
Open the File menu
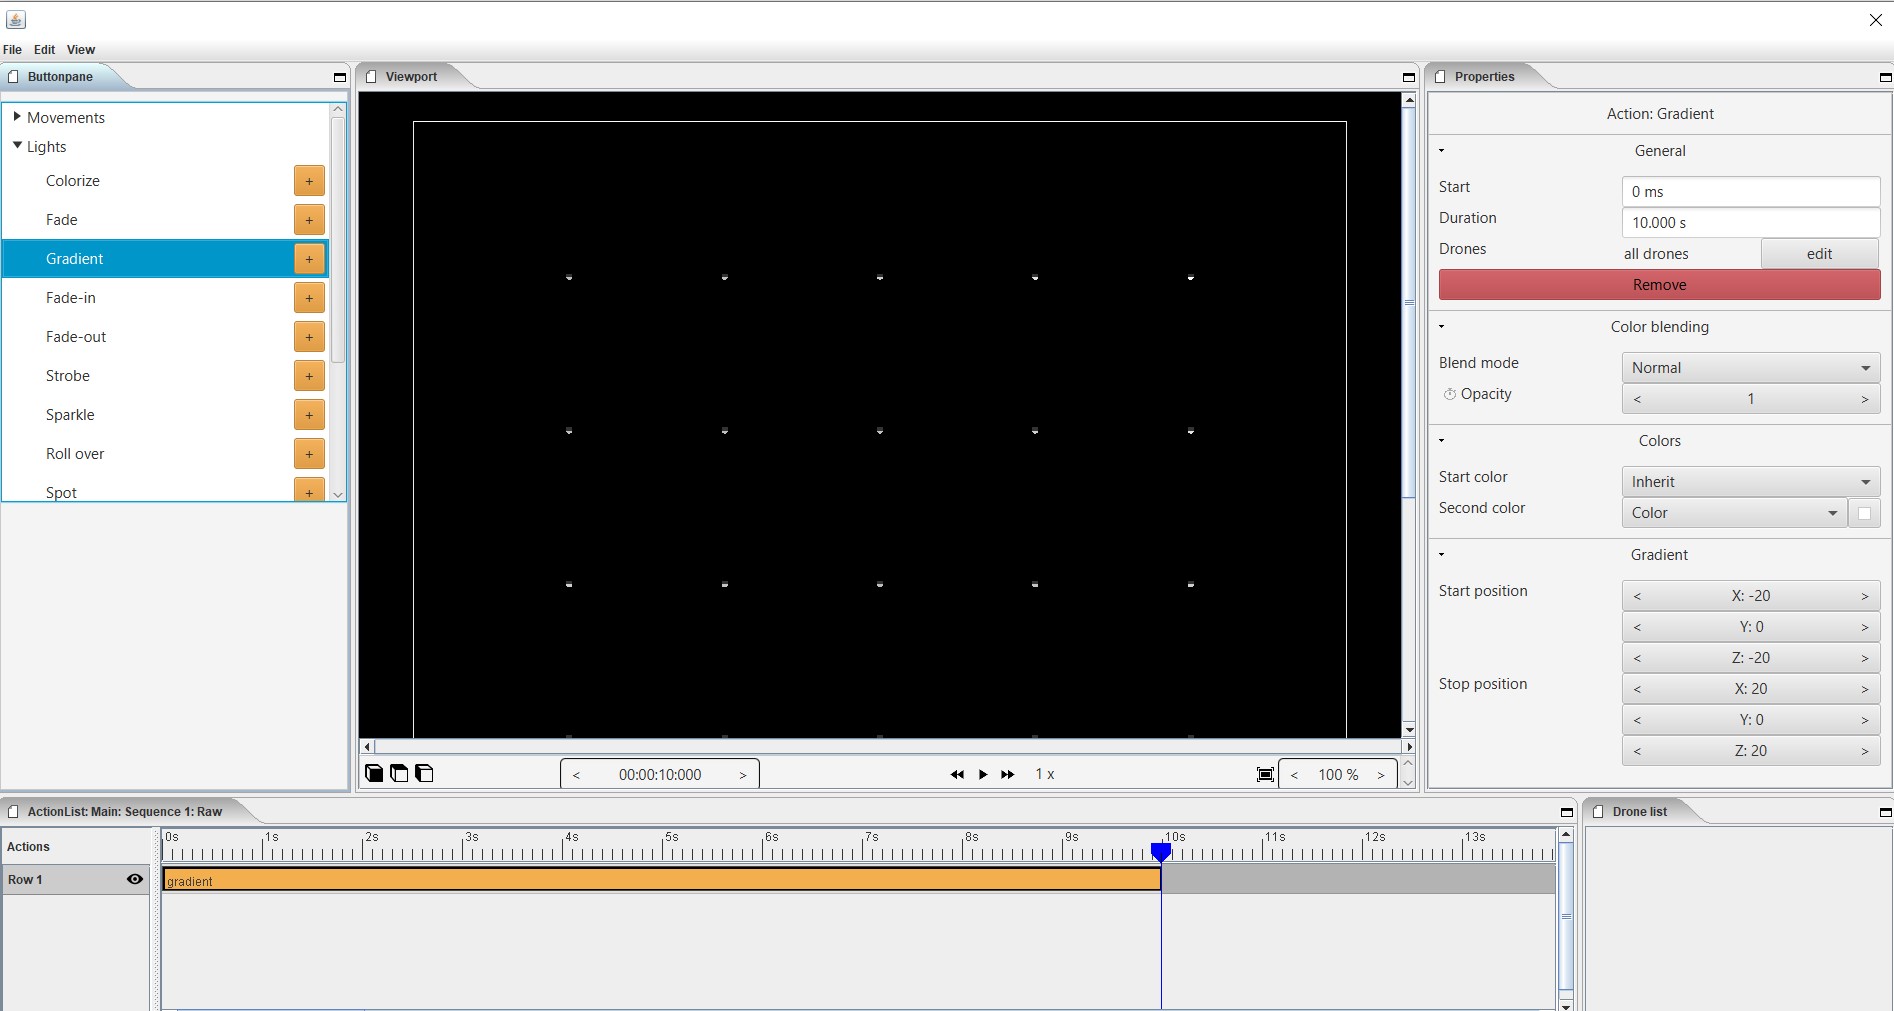[x=13, y=50]
